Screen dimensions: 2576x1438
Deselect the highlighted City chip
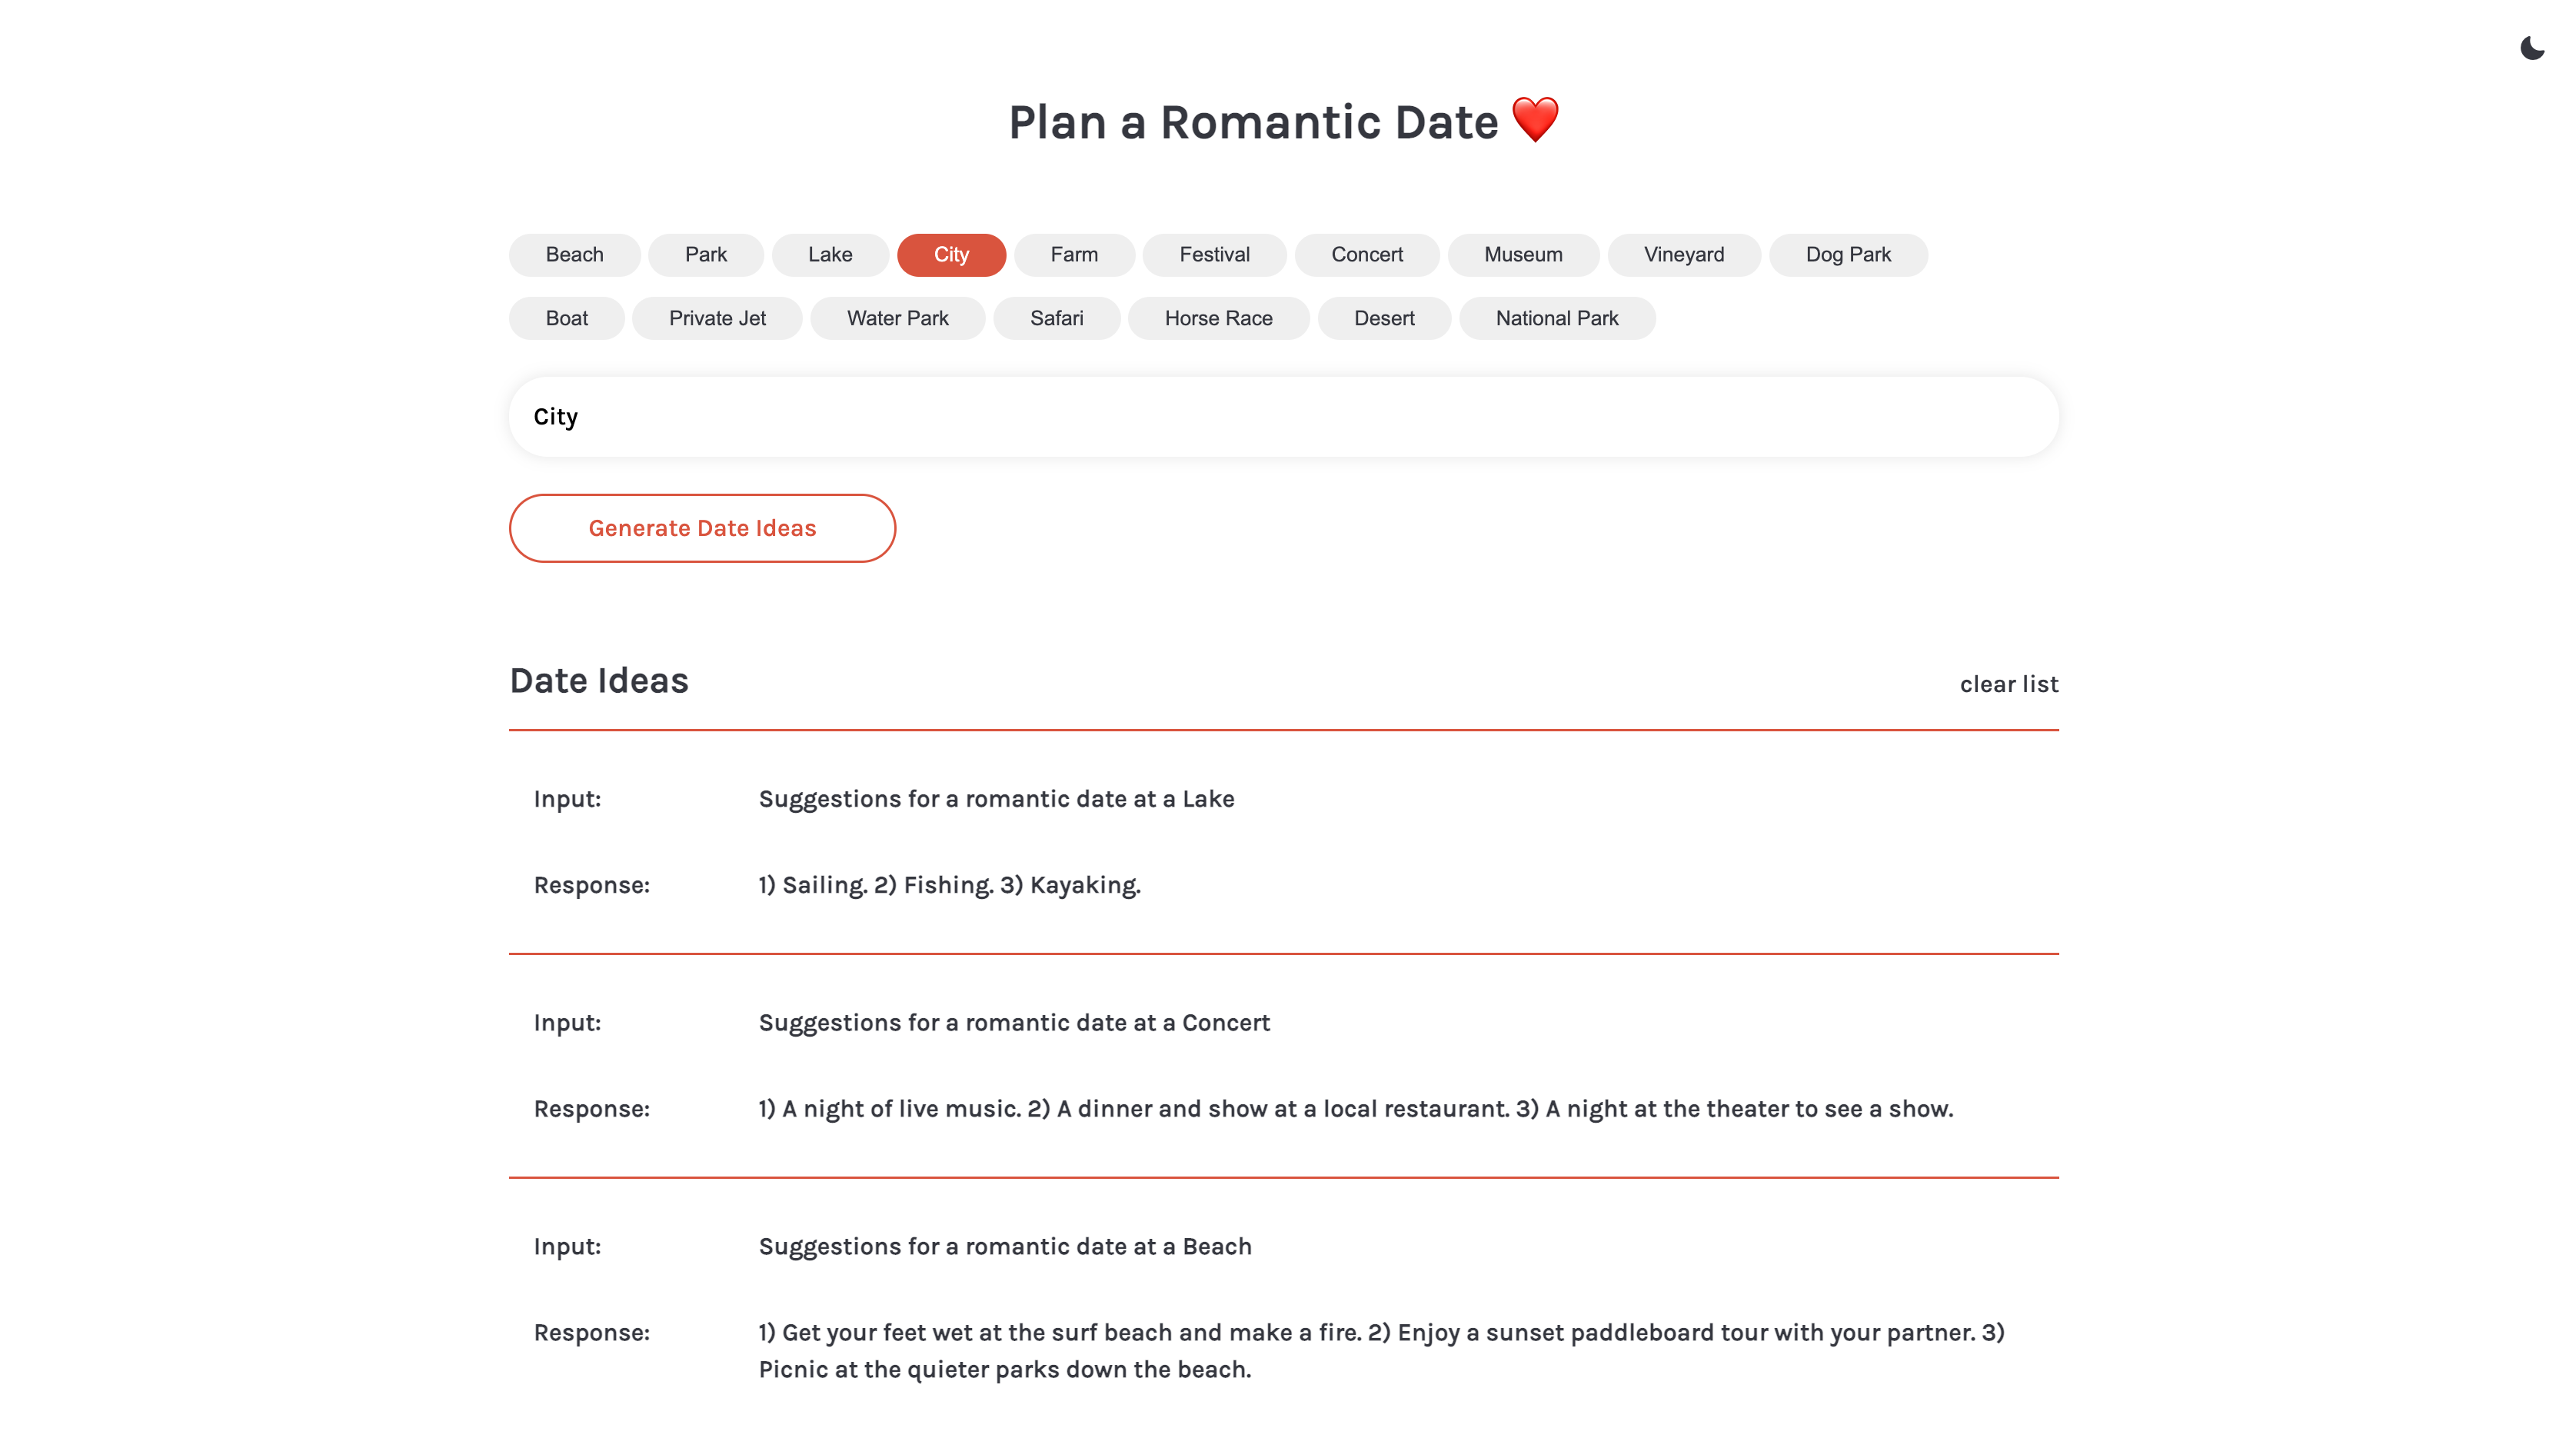click(x=950, y=255)
